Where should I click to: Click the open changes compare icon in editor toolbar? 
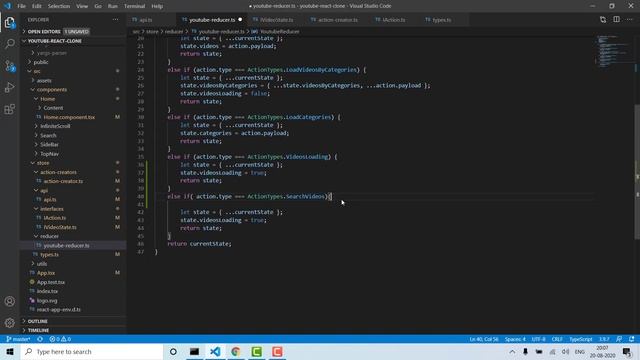(x=603, y=20)
